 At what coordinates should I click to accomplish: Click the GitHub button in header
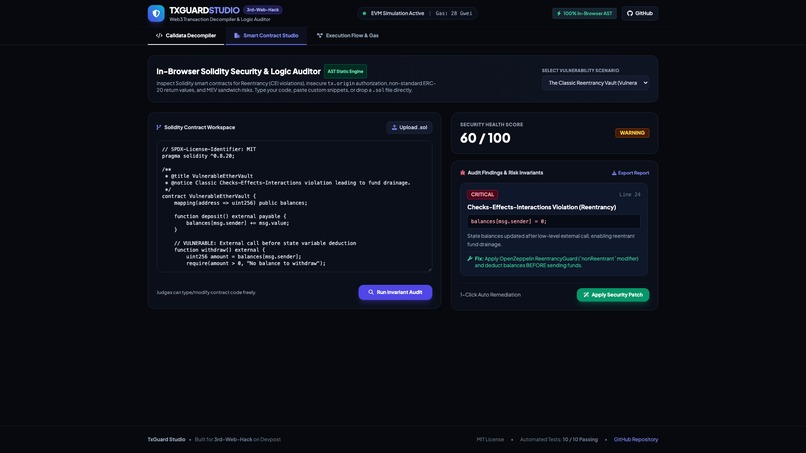point(639,13)
